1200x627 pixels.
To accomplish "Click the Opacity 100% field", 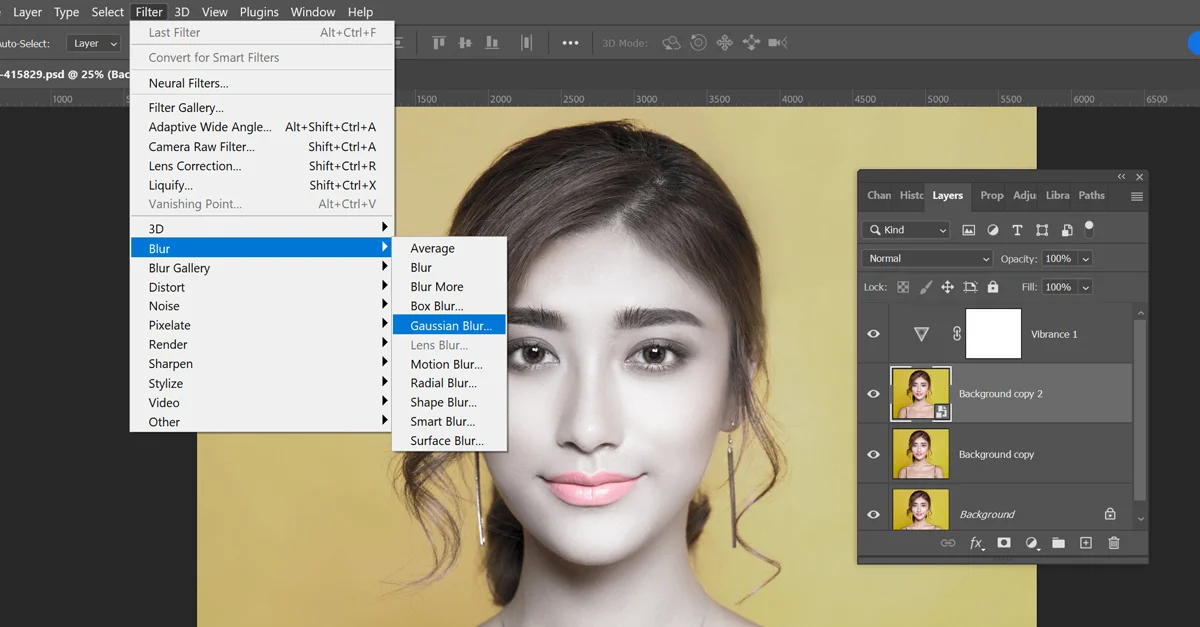I will [1059, 259].
